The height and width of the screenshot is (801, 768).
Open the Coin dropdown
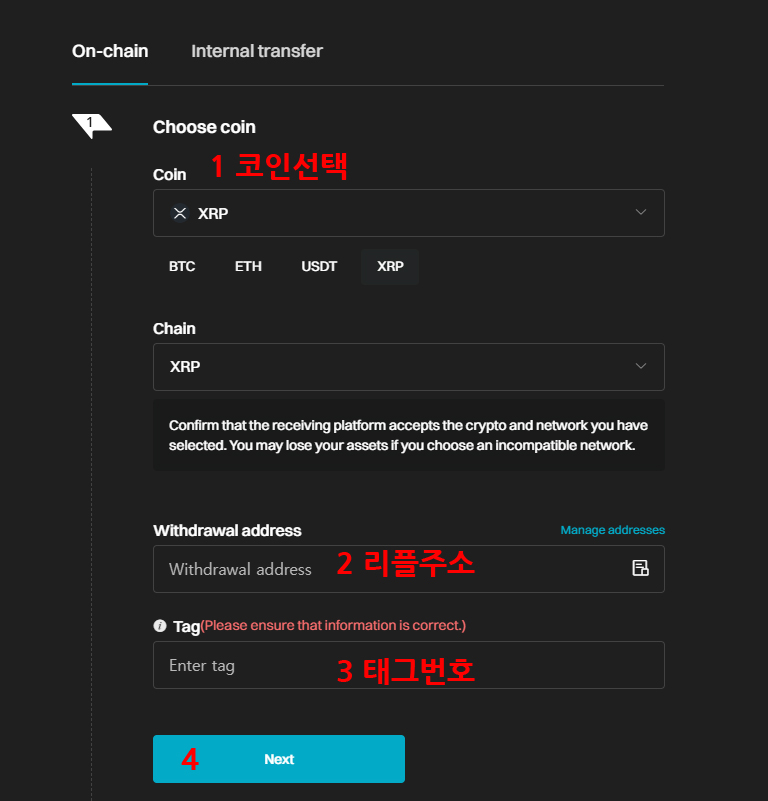click(x=408, y=213)
